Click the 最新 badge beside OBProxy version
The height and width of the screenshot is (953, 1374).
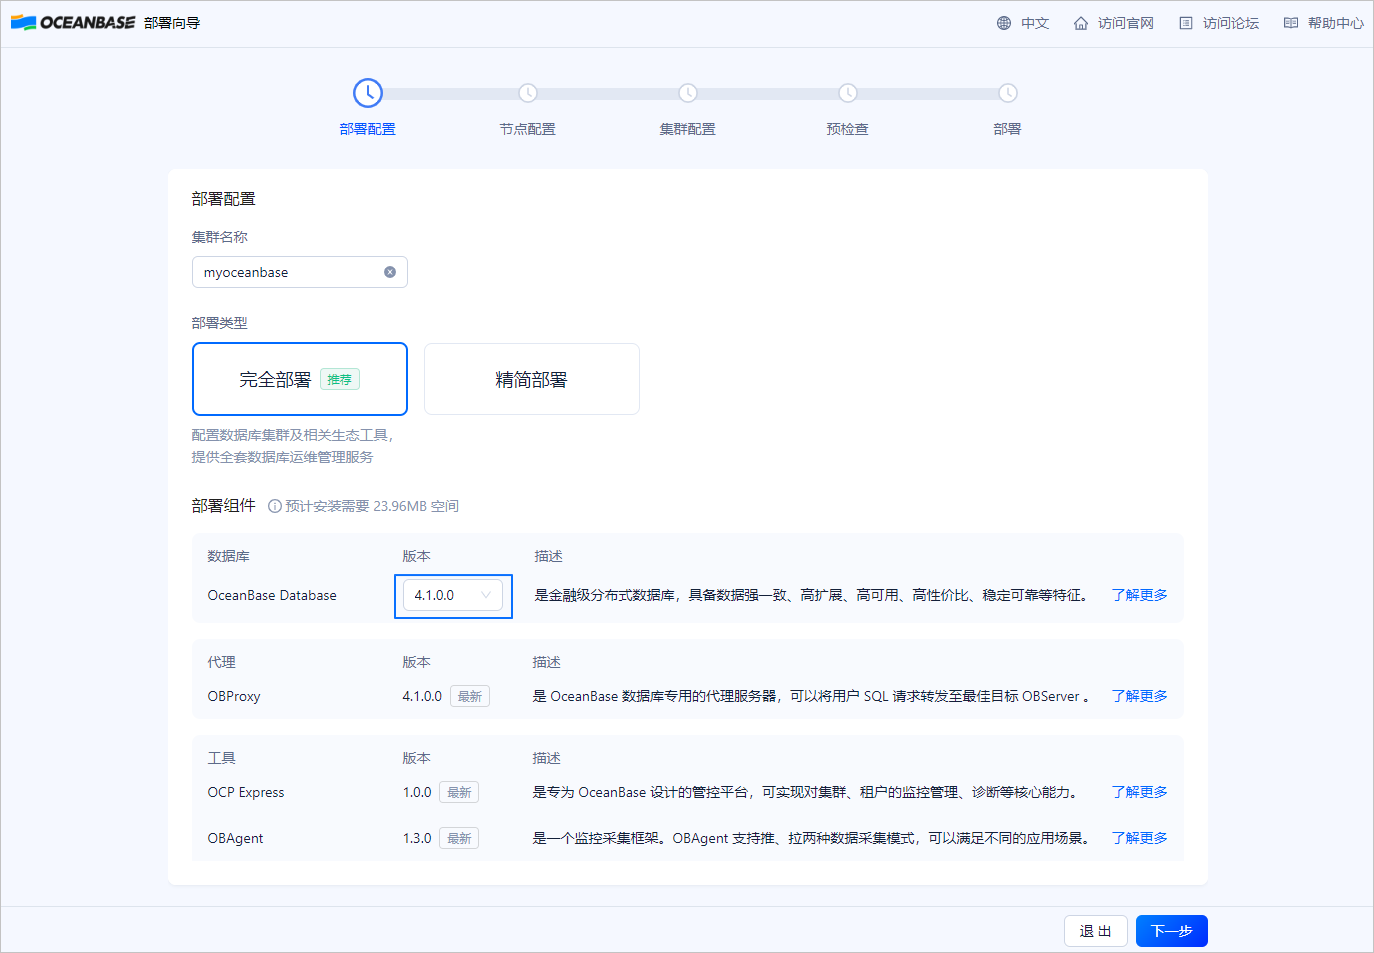[470, 696]
